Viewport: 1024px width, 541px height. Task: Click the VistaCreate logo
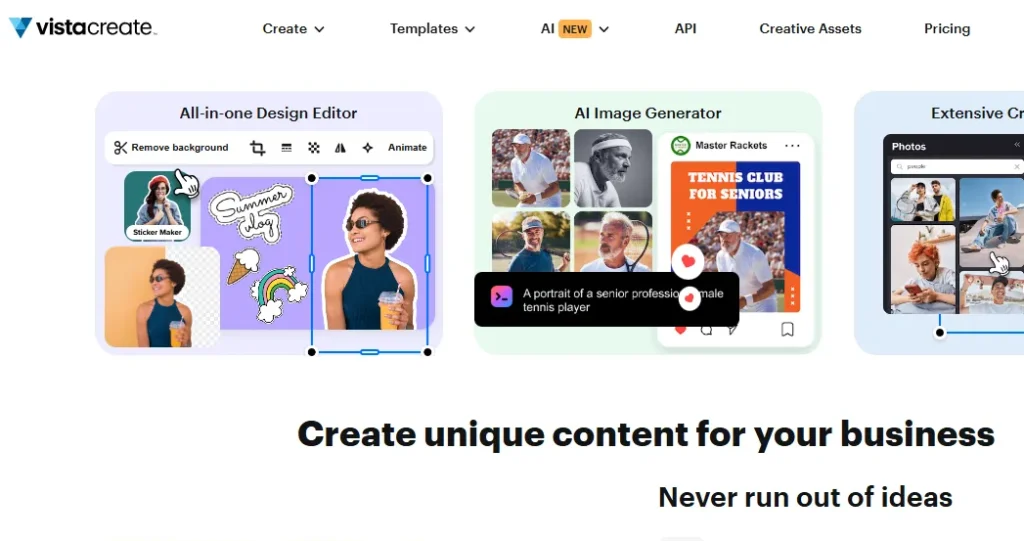click(82, 28)
